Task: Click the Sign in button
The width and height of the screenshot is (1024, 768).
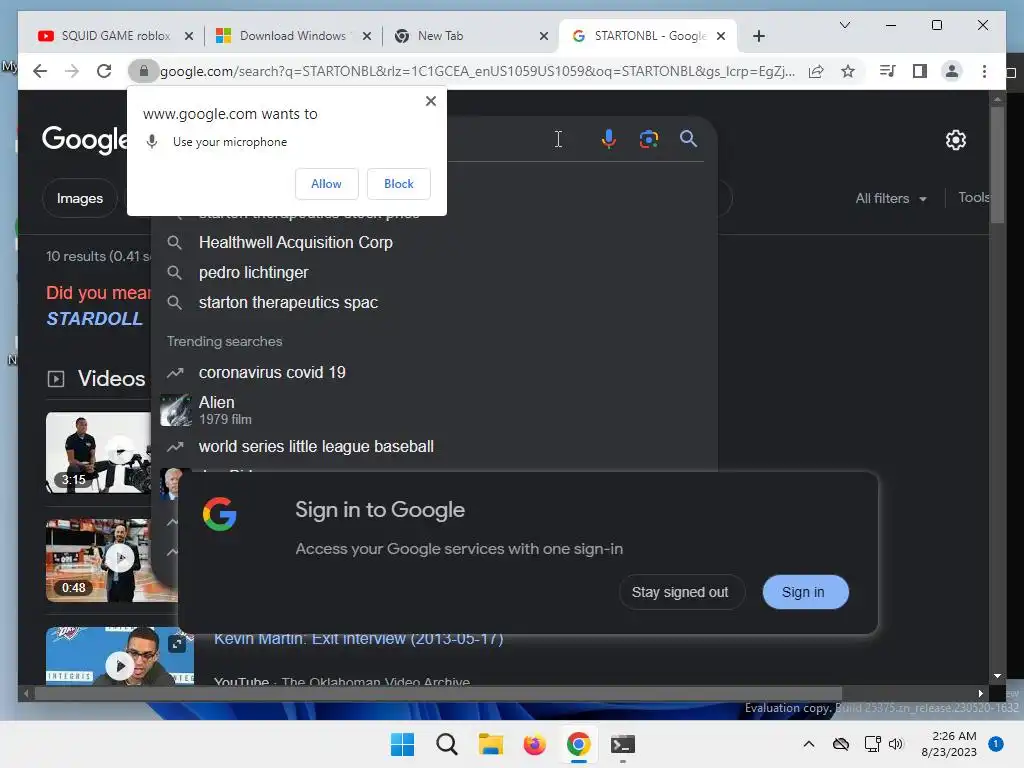Action: click(x=805, y=592)
